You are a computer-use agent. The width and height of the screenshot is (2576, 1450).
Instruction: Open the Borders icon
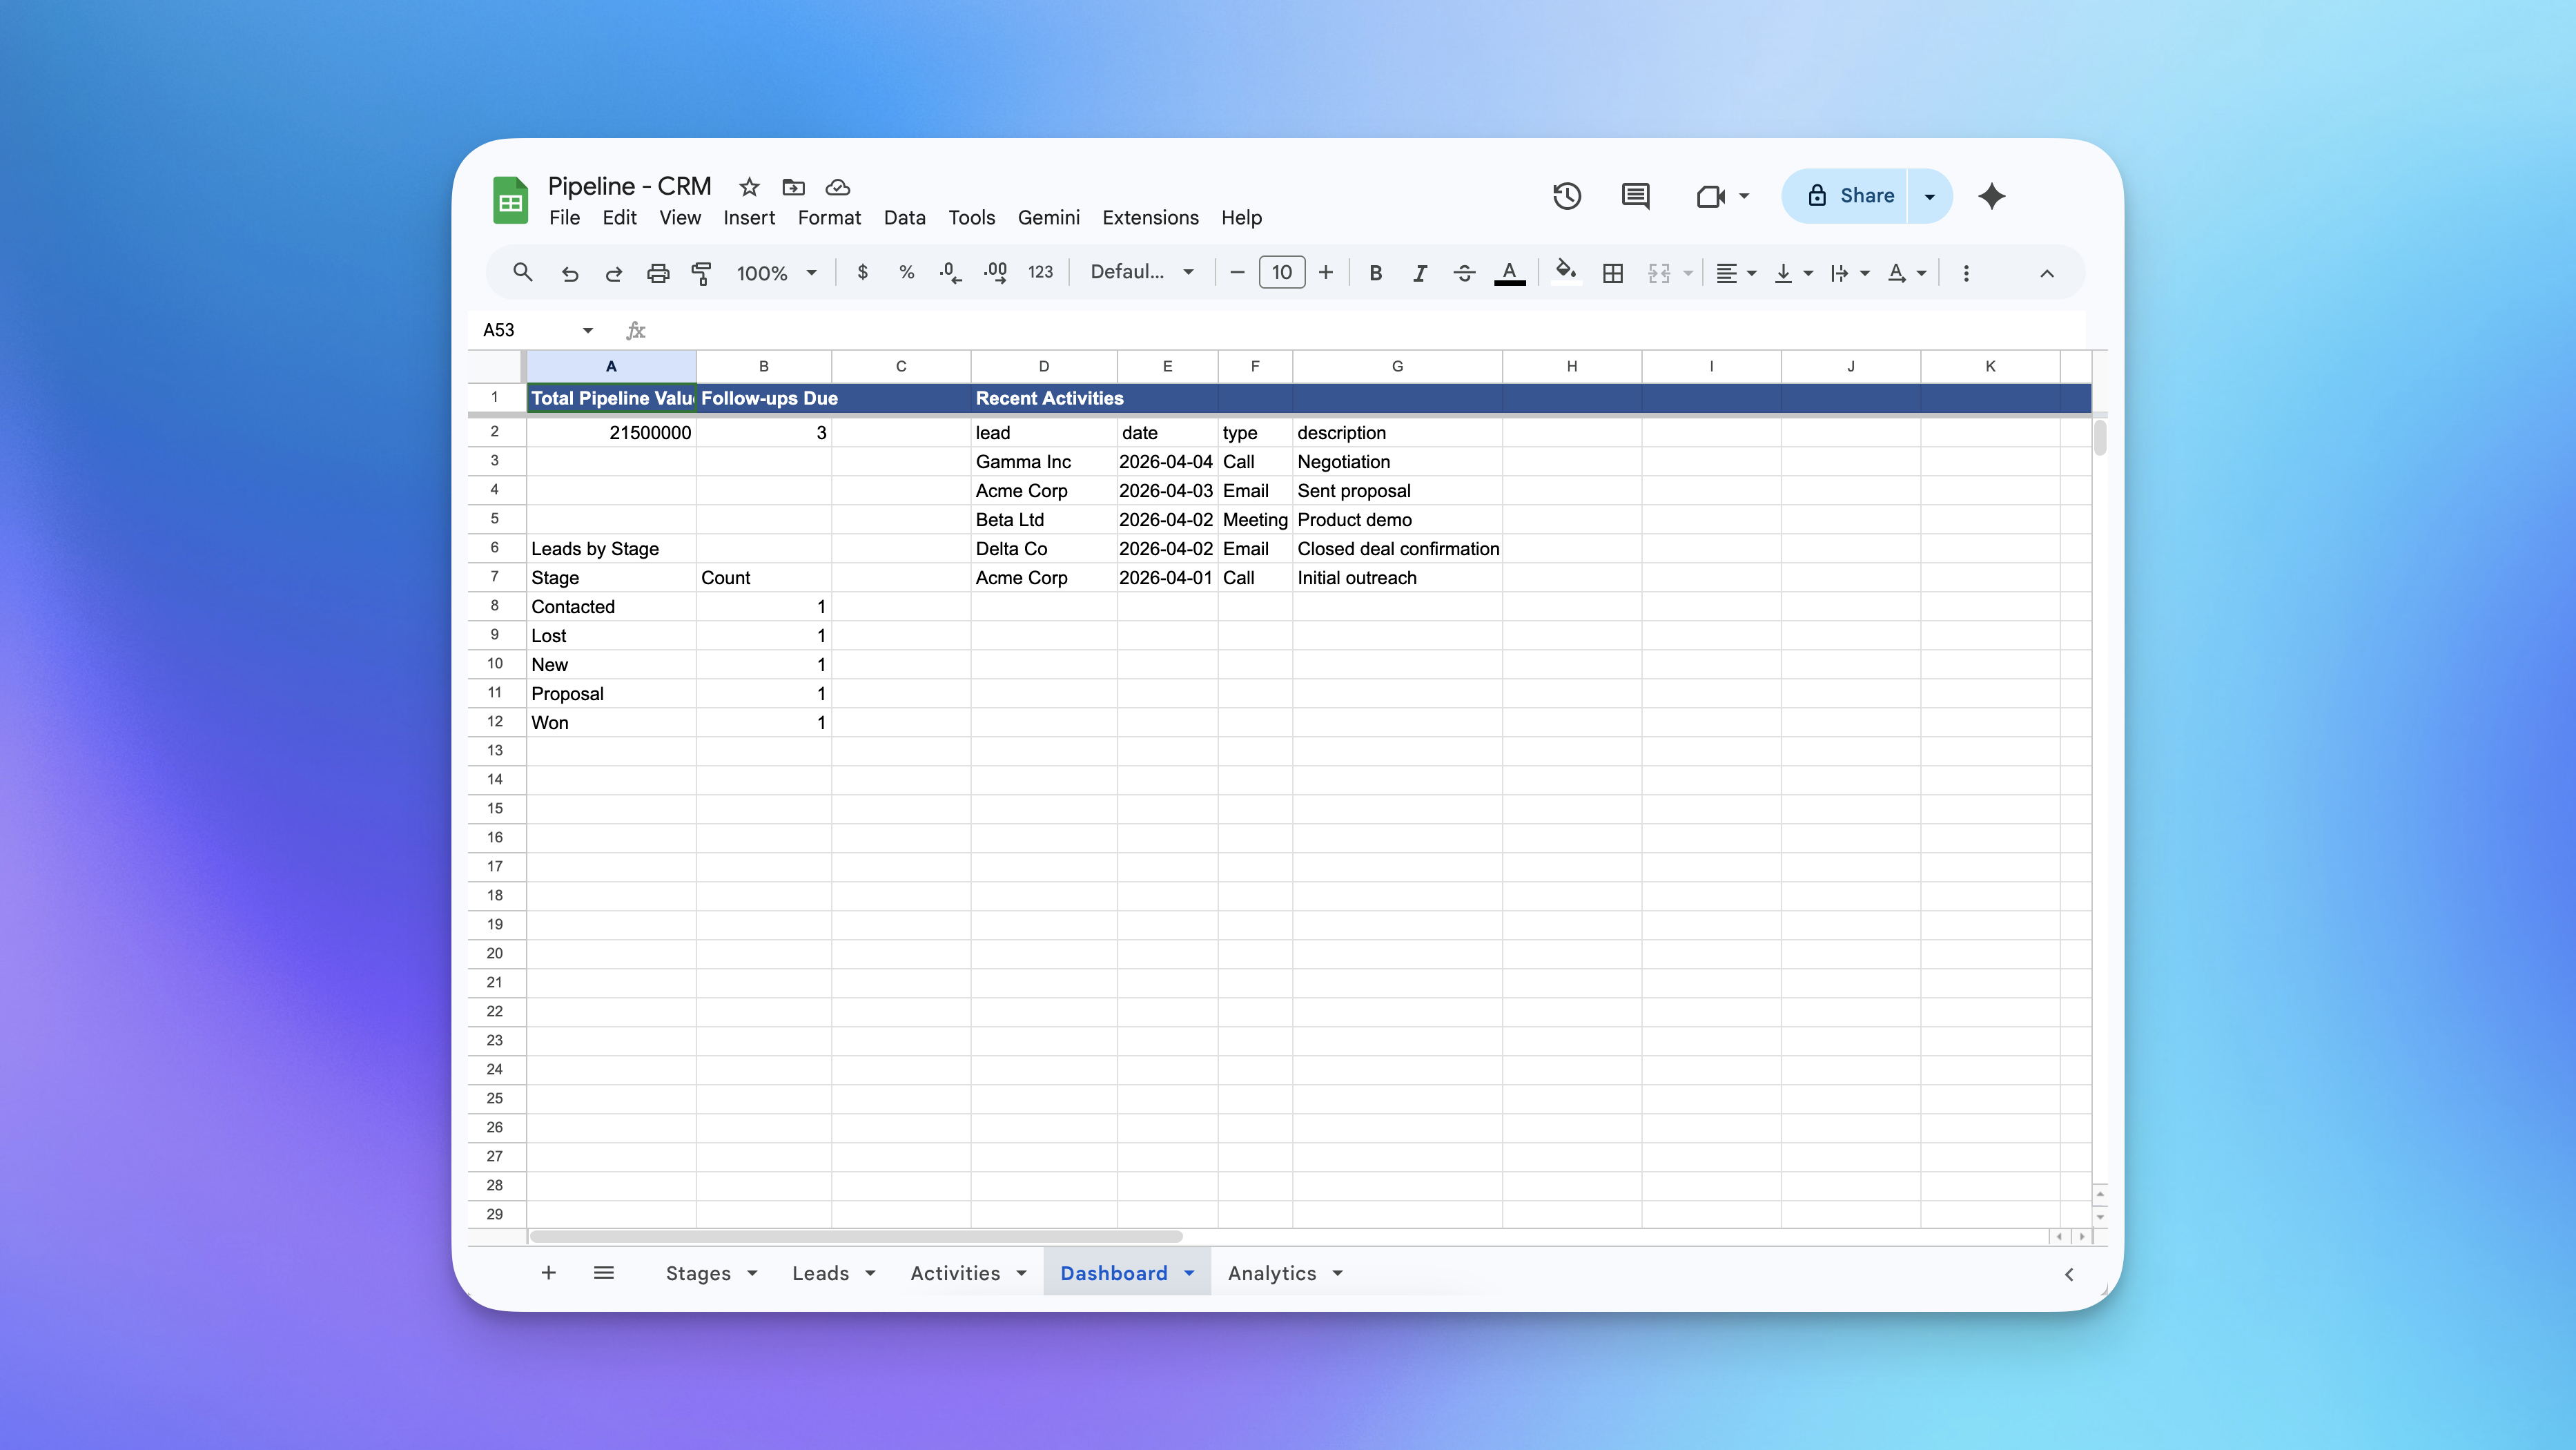point(1612,272)
